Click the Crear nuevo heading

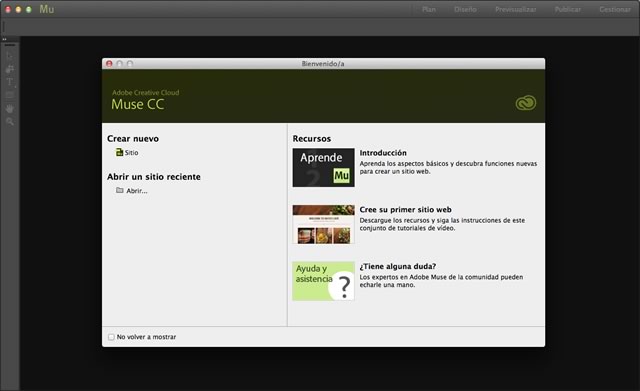click(x=133, y=138)
